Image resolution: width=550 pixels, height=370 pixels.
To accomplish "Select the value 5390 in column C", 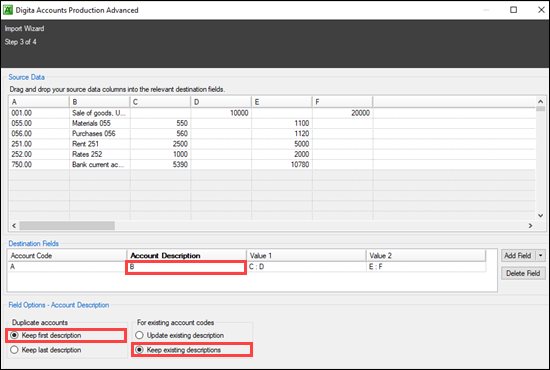I will pyautogui.click(x=160, y=164).
